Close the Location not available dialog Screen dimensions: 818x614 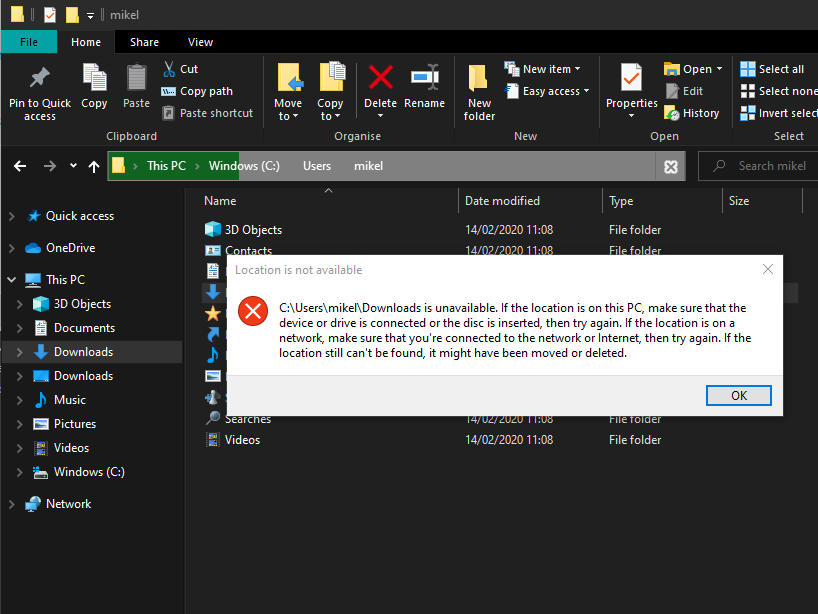(768, 269)
